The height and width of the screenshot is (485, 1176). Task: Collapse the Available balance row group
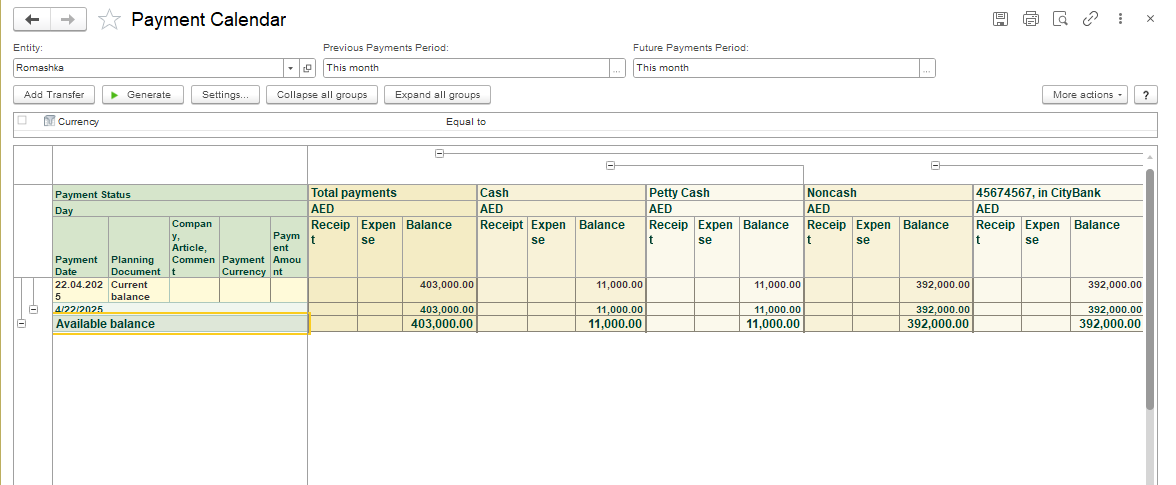click(x=22, y=323)
